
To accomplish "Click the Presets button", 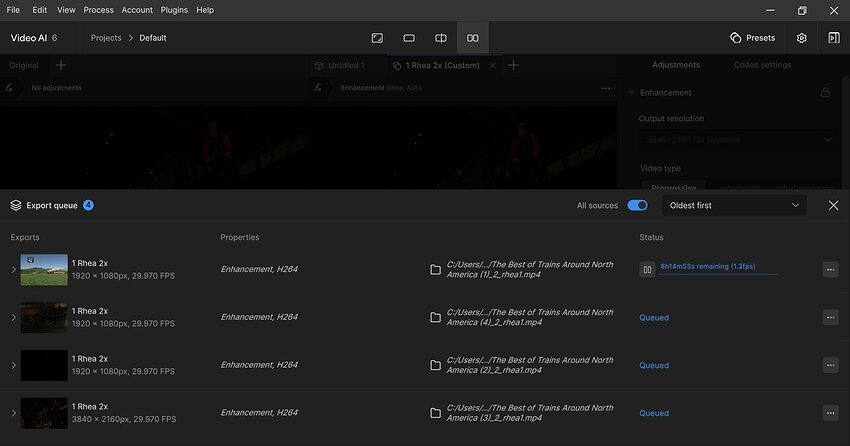I will click(x=752, y=38).
